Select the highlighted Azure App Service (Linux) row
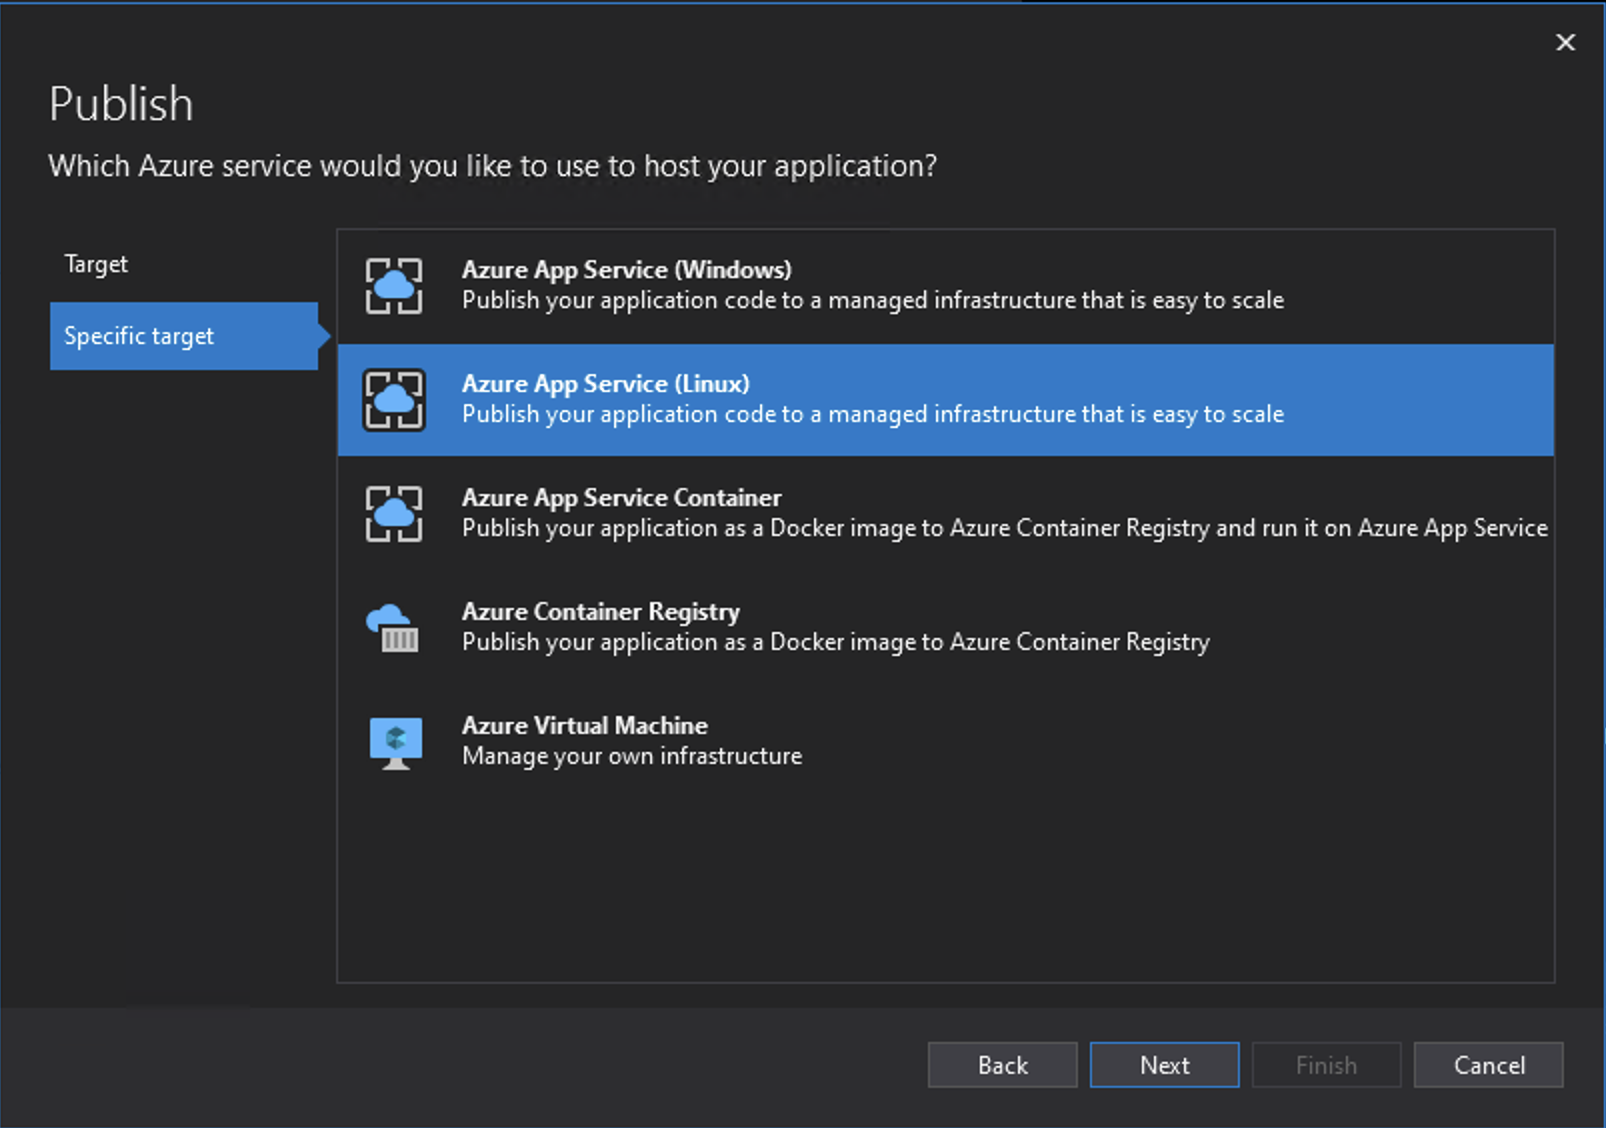Viewport: 1606px width, 1128px height. click(x=900, y=399)
